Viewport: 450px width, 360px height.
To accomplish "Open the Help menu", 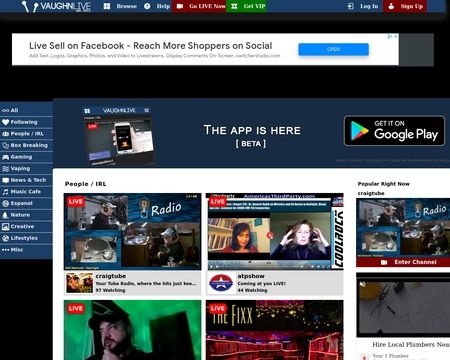I will click(x=157, y=6).
